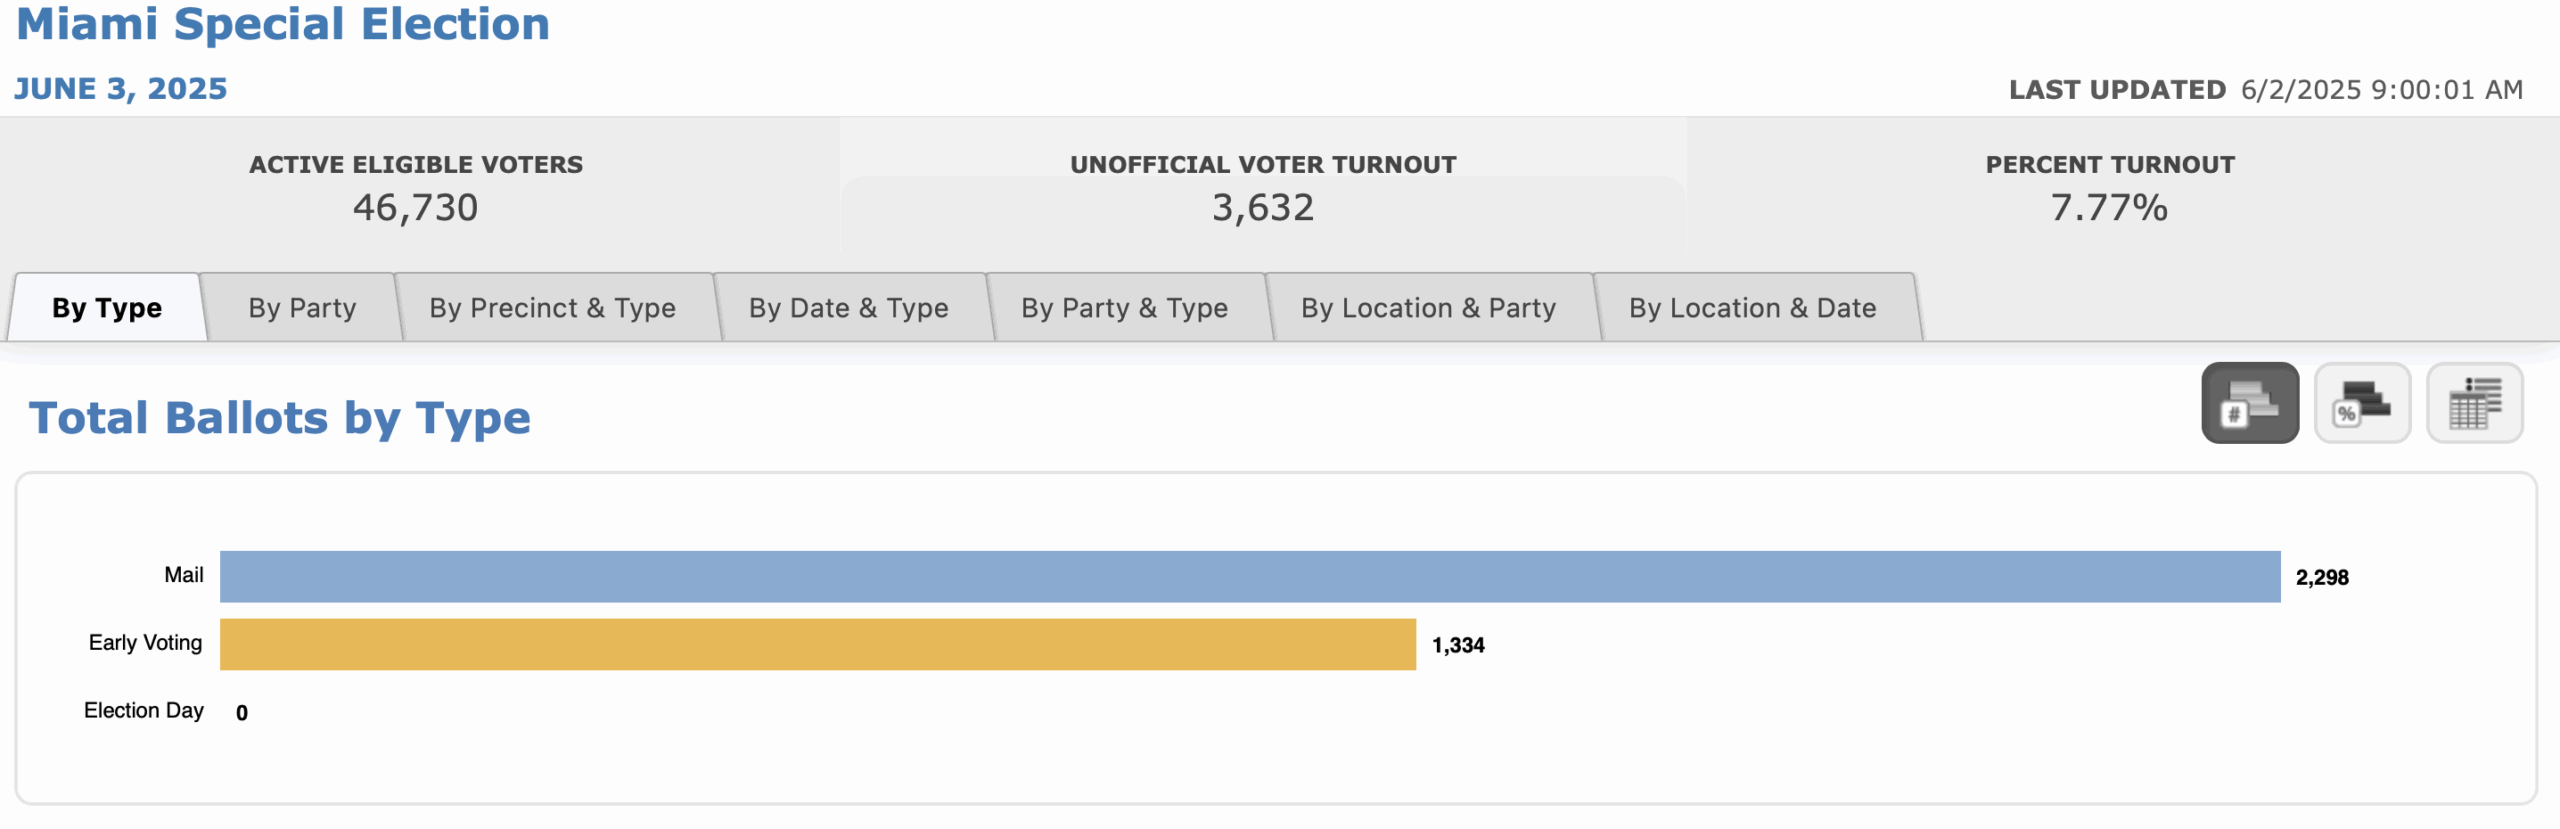Click the blue Mail ballots bar
The width and height of the screenshot is (2560, 829).
point(1250,577)
